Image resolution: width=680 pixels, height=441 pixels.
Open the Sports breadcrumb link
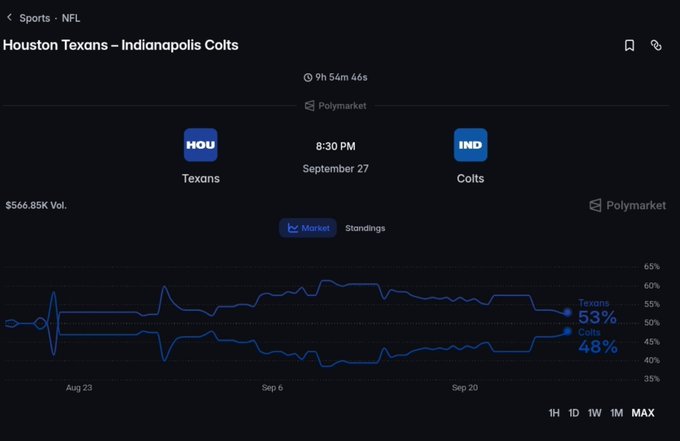tap(35, 18)
